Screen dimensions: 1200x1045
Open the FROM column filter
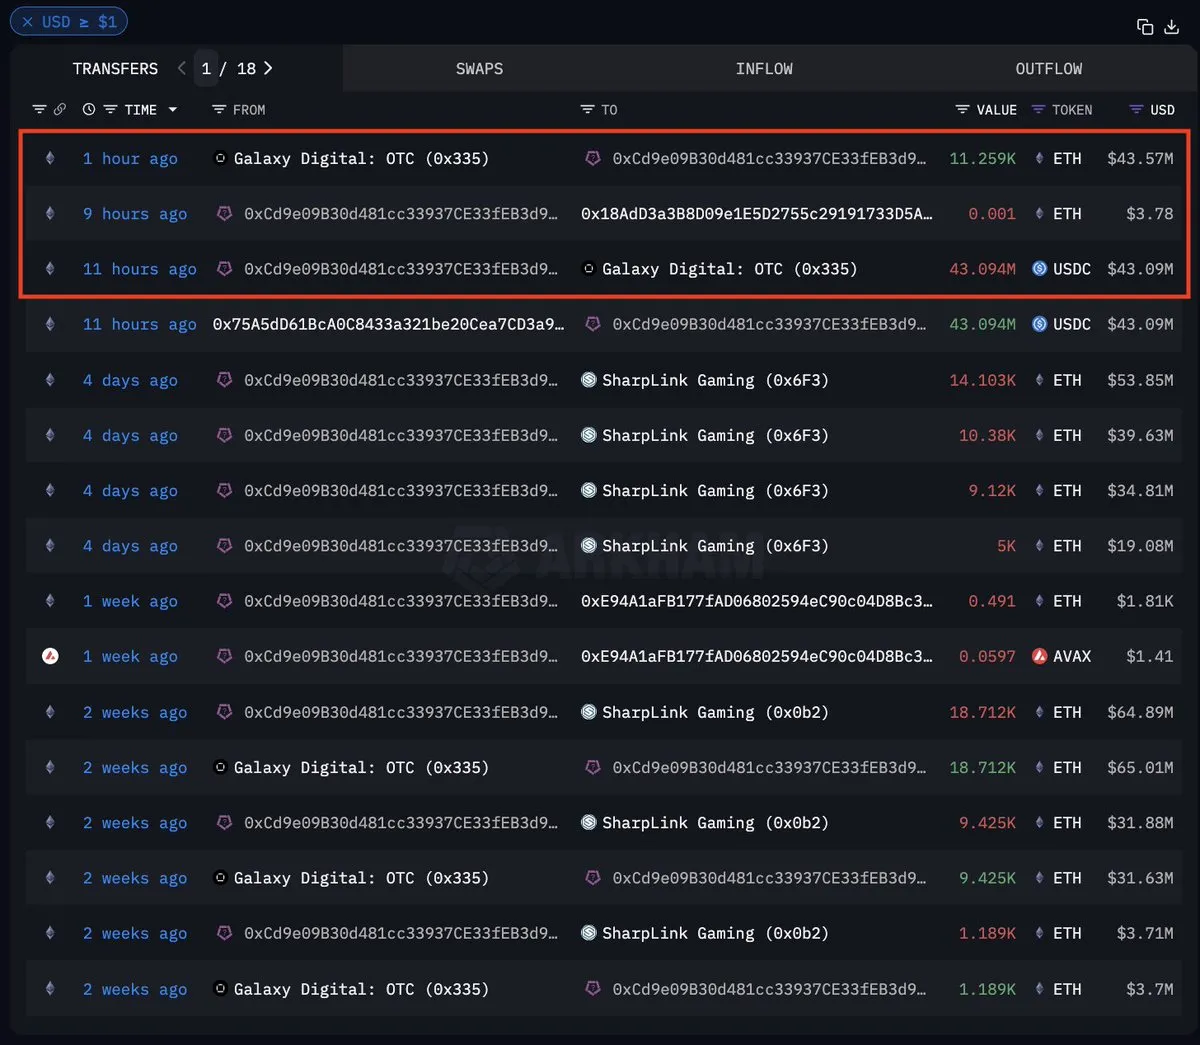(218, 109)
